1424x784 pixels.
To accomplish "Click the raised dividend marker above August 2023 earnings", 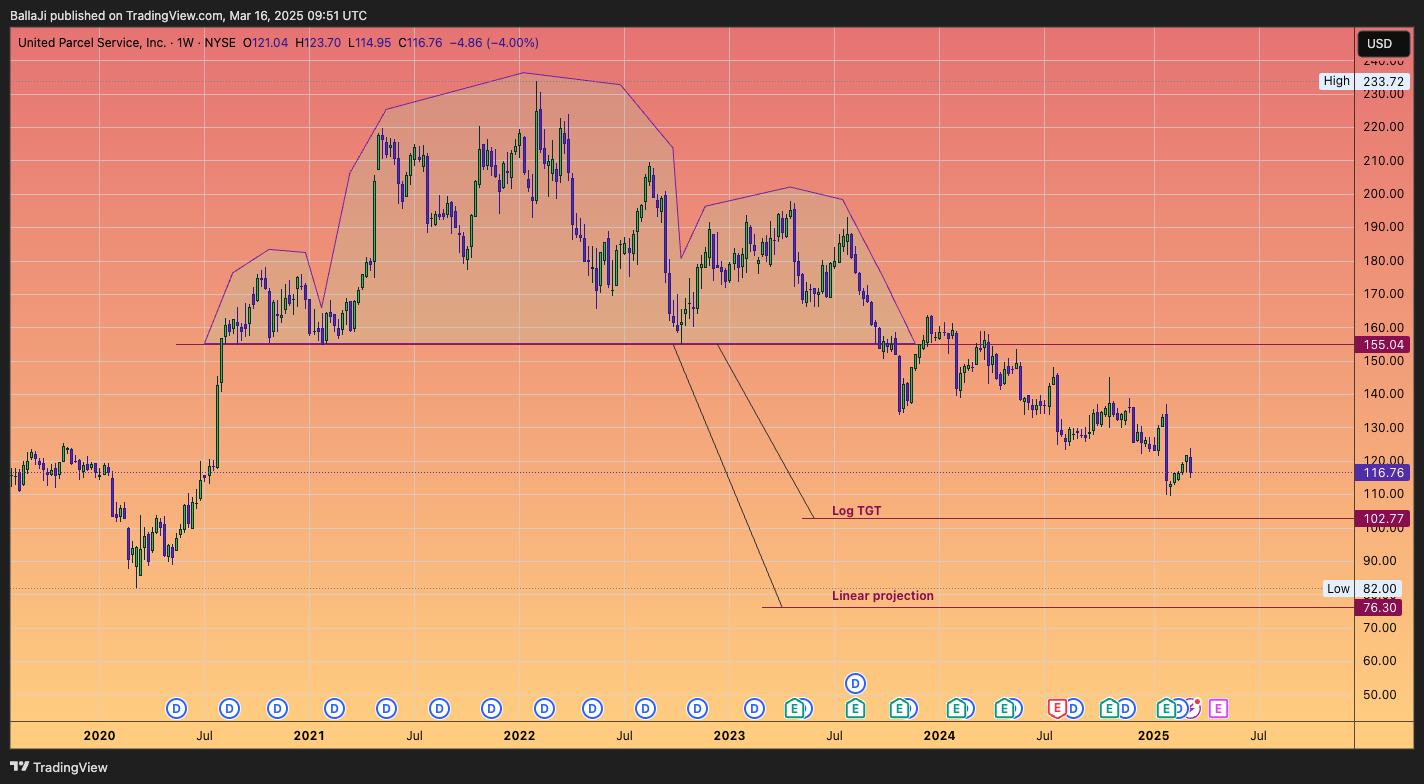I will [x=855, y=684].
